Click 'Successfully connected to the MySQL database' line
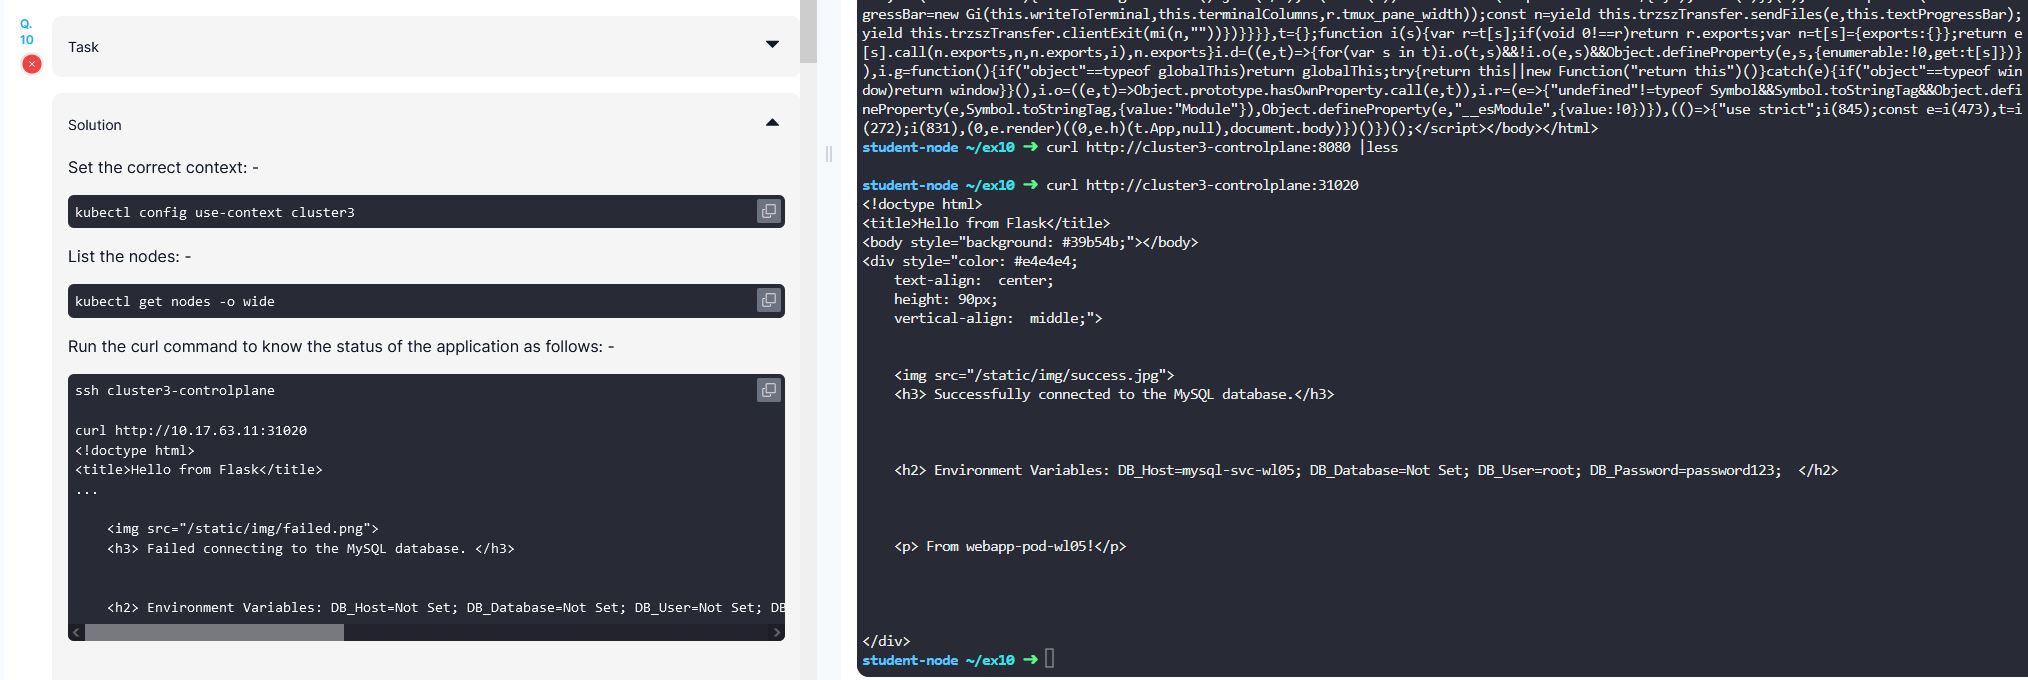The image size is (2028, 680). tap(1114, 394)
